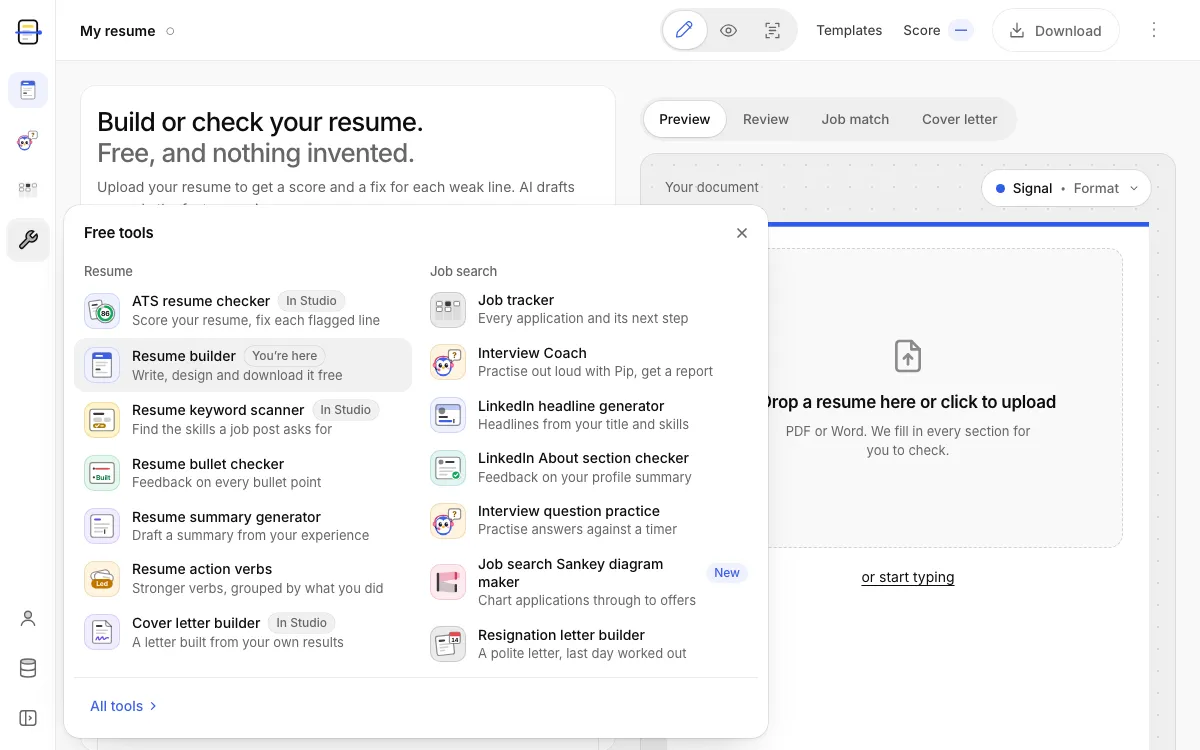Switch to eye preview mode
The image size is (1200, 750).
tap(729, 30)
